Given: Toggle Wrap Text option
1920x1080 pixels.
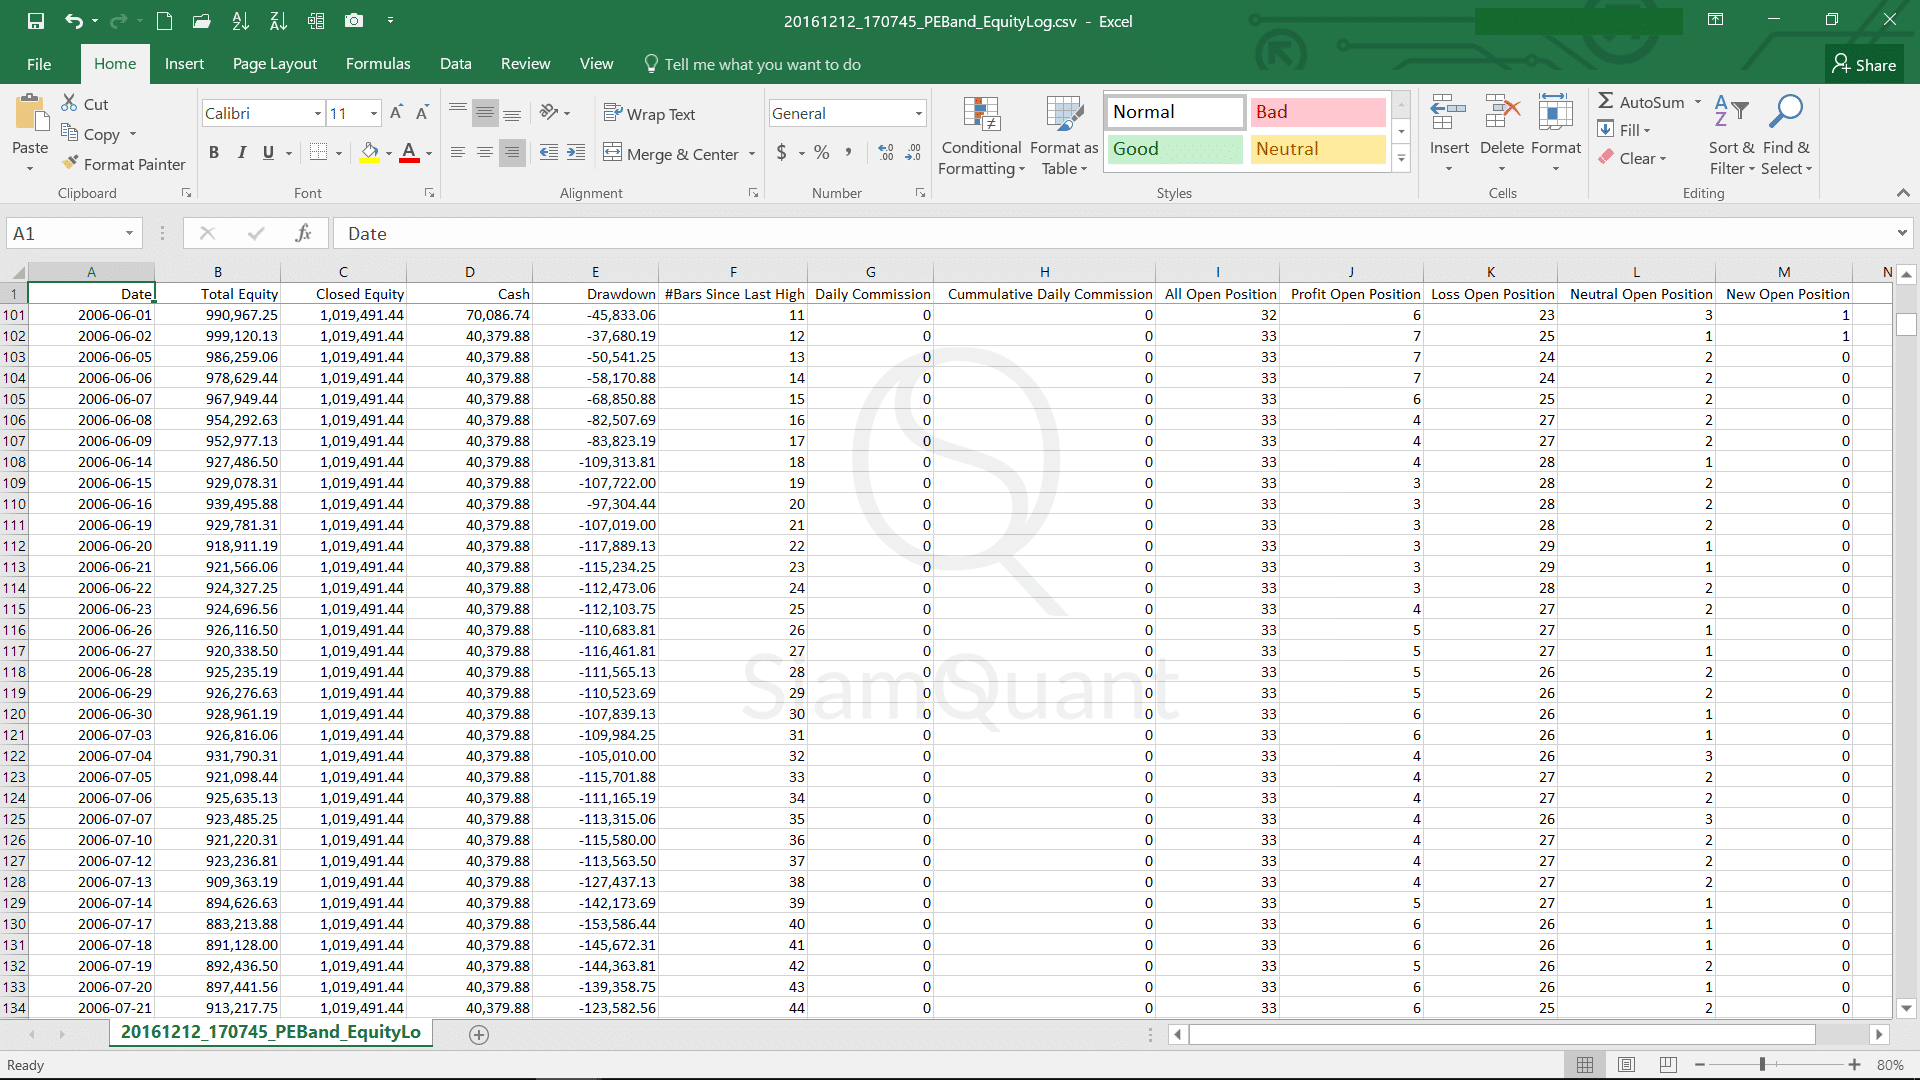Looking at the screenshot, I should [650, 114].
